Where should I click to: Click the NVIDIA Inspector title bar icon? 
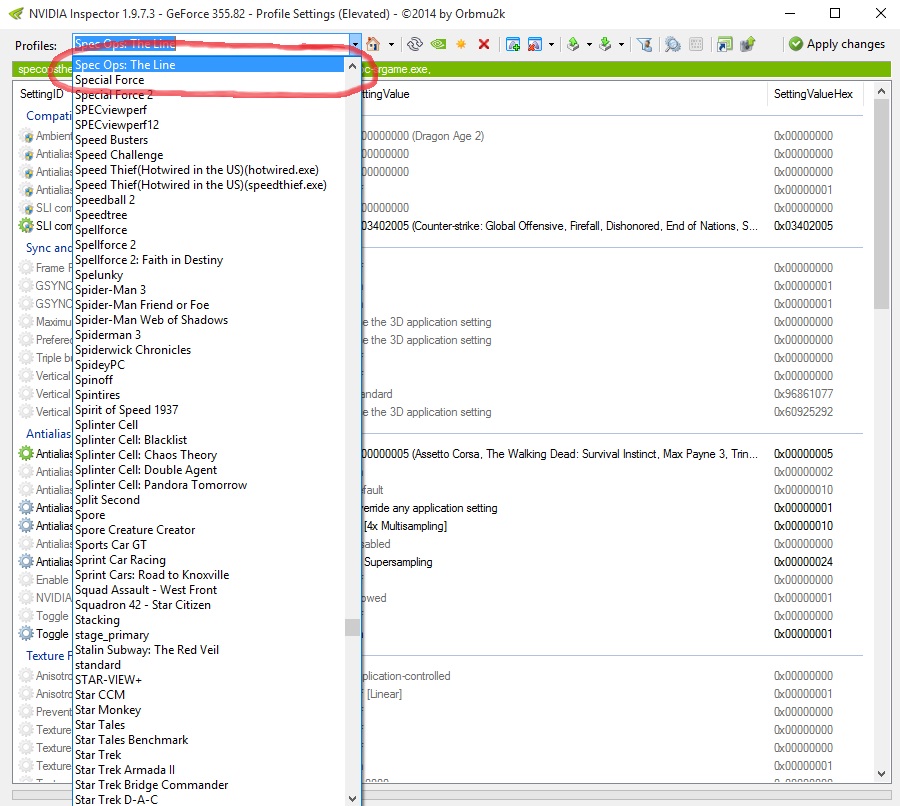pos(16,14)
